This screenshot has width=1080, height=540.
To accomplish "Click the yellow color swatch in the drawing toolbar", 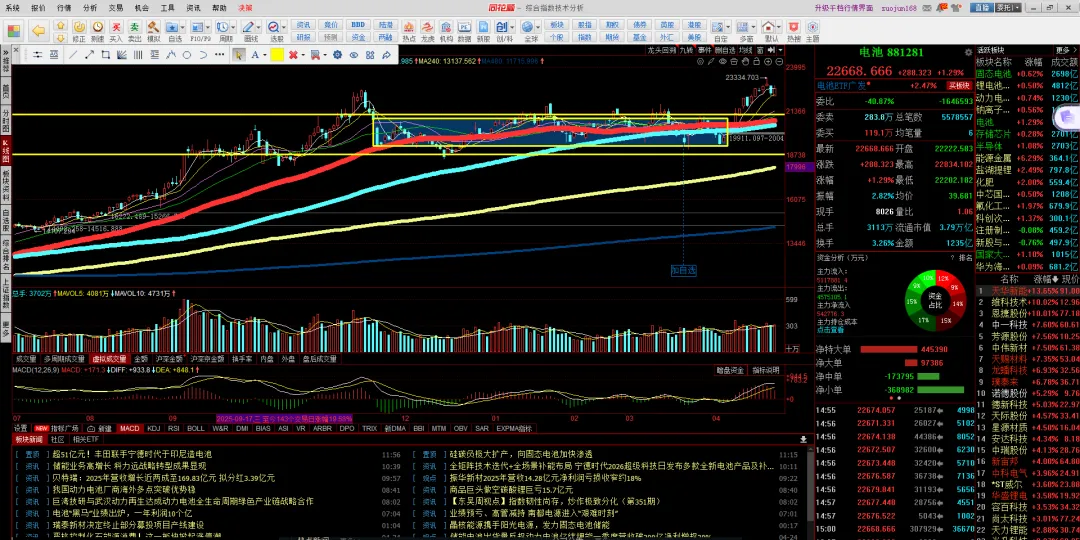I will point(277,54).
